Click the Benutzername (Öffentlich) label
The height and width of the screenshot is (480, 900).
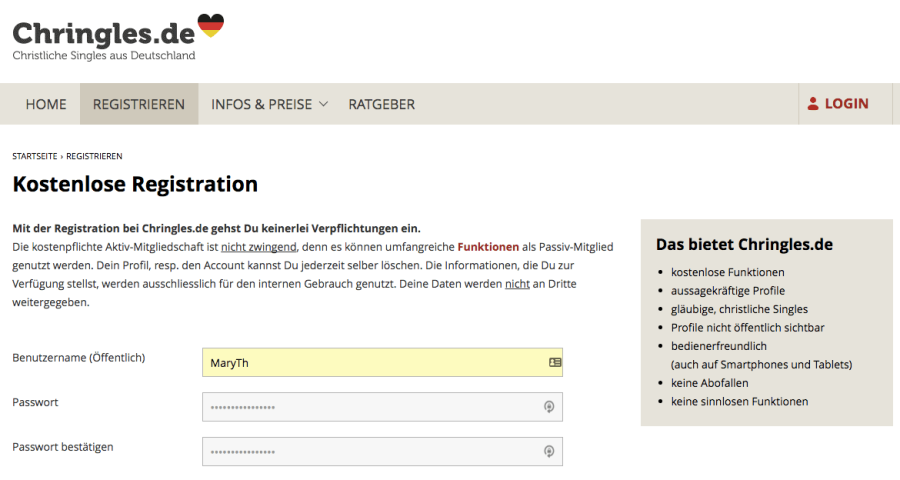tap(78, 358)
